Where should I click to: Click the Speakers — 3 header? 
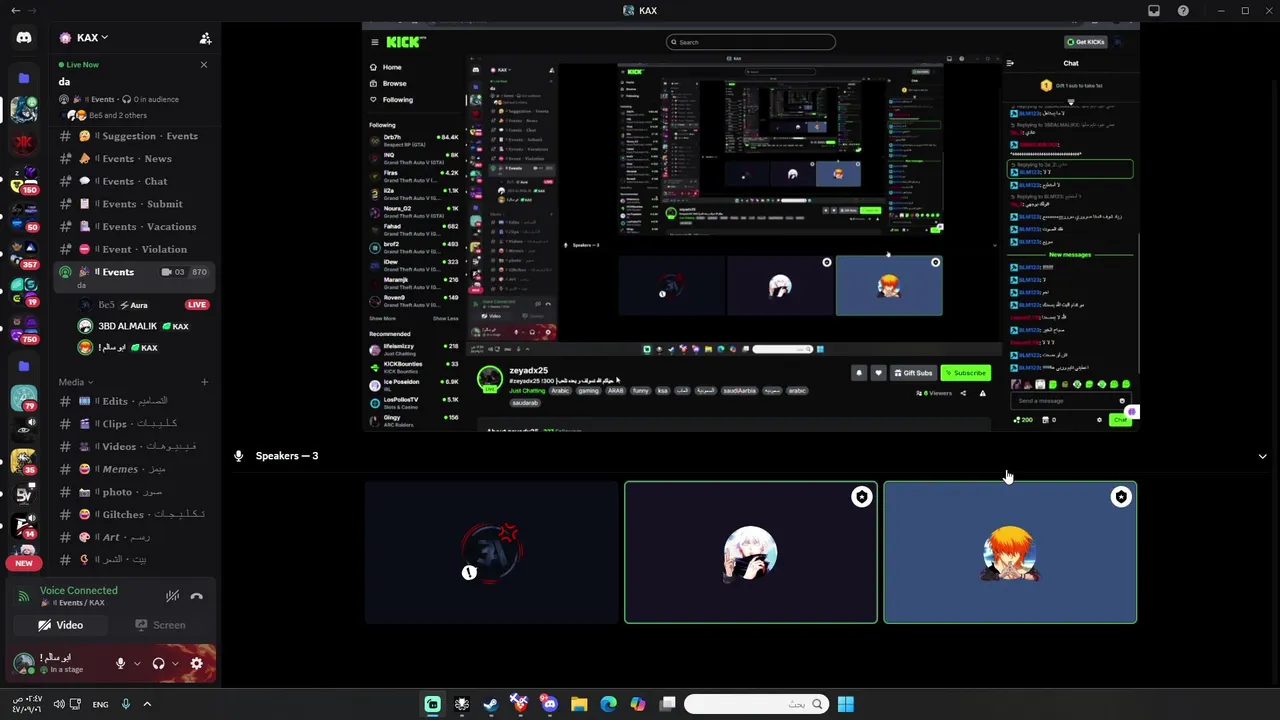[x=286, y=456]
